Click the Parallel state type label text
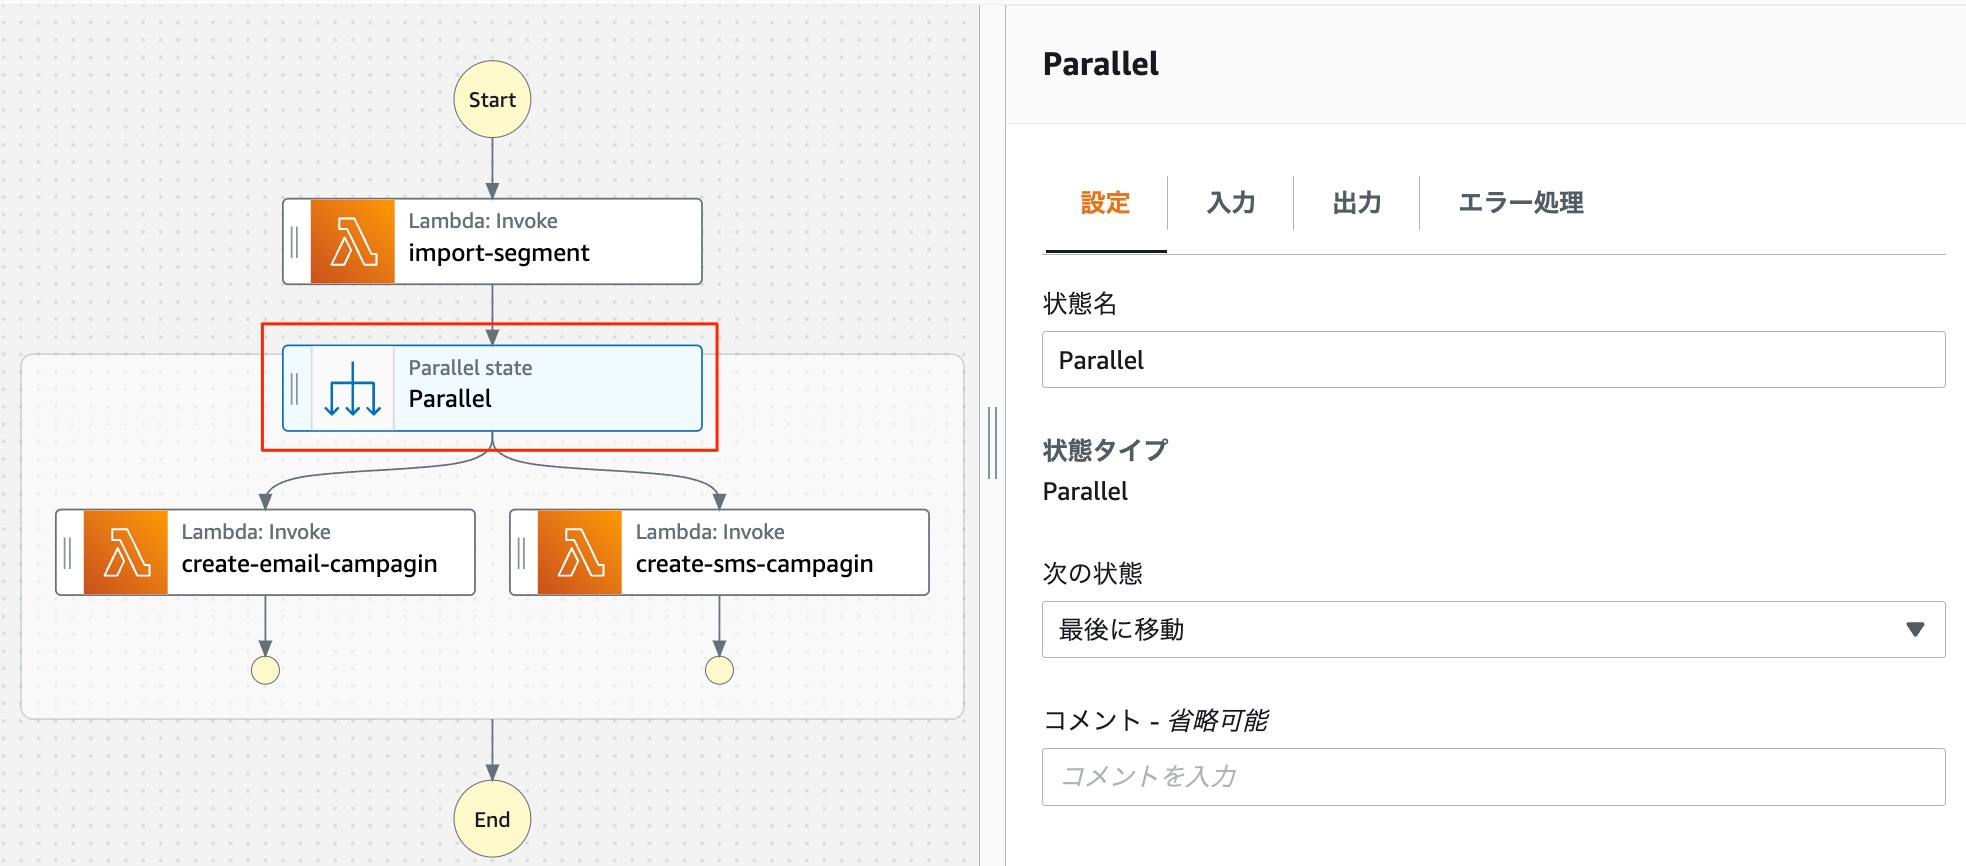 point(470,368)
